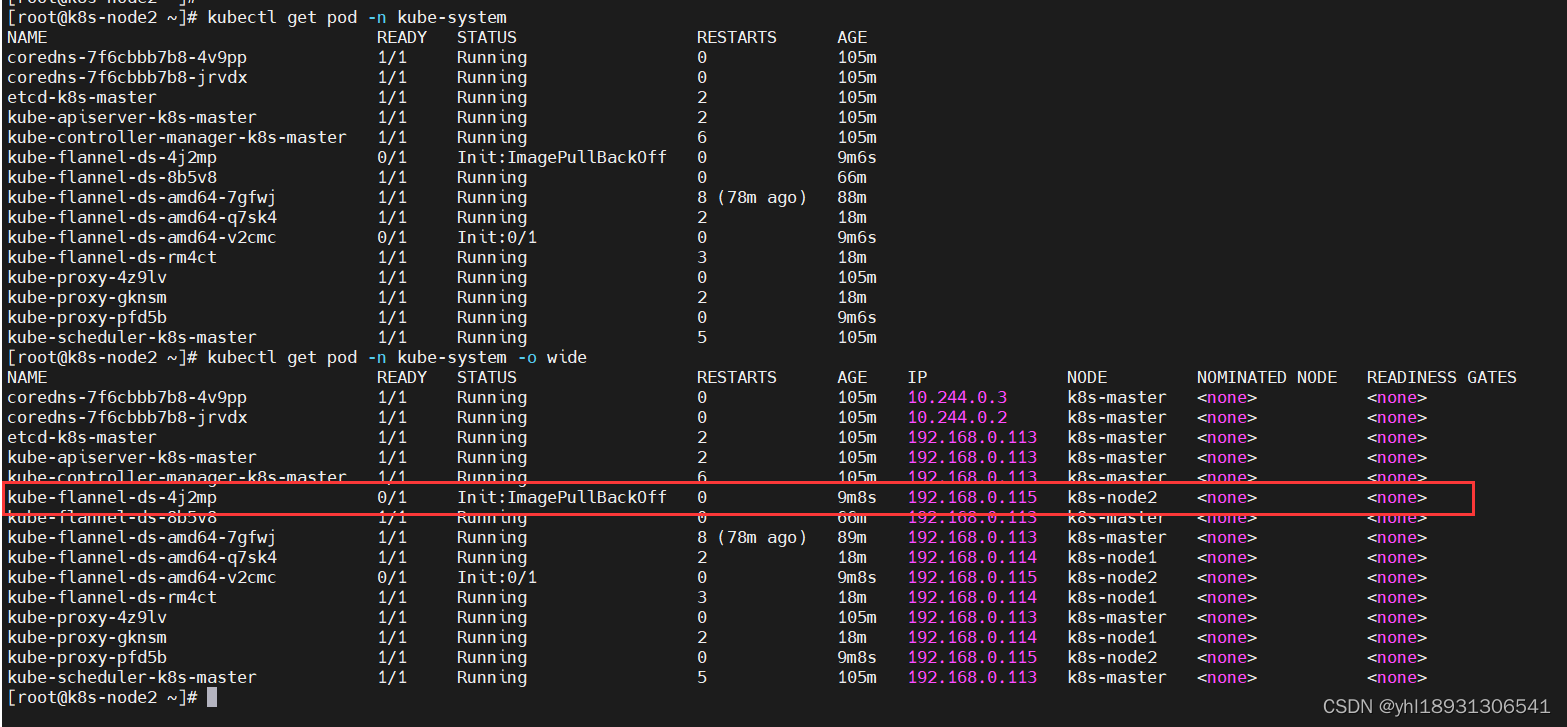The width and height of the screenshot is (1567, 727).
Task: Click the IP address 10.244.0.2
Action: (957, 417)
